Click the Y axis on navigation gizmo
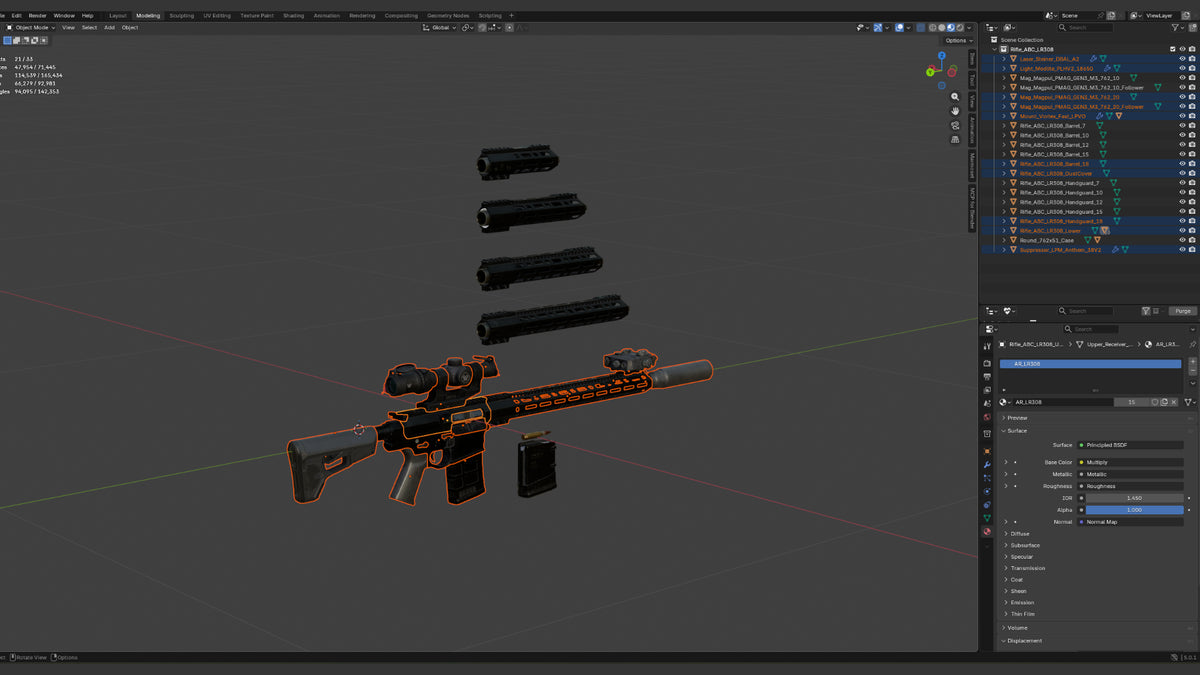The image size is (1200, 675). pos(930,72)
